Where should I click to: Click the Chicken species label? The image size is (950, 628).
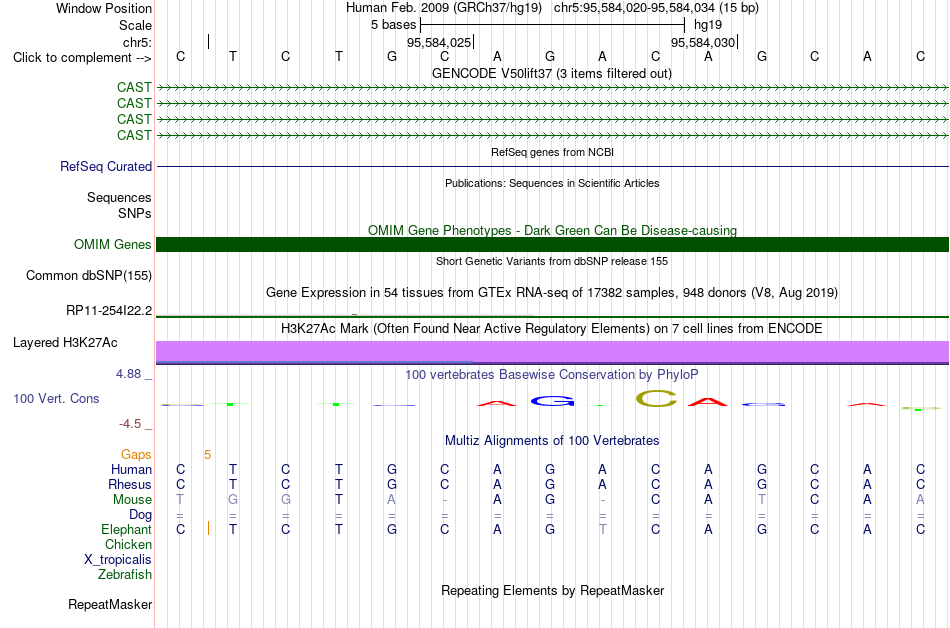(x=128, y=544)
